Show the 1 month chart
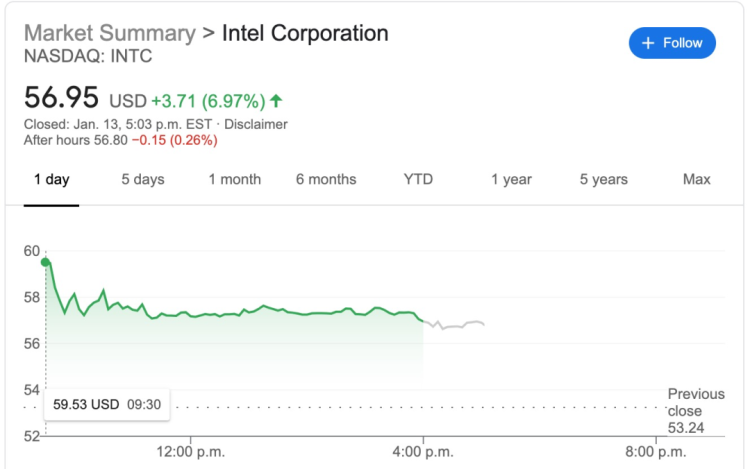Screen dimensions: 750x469 click(x=235, y=180)
